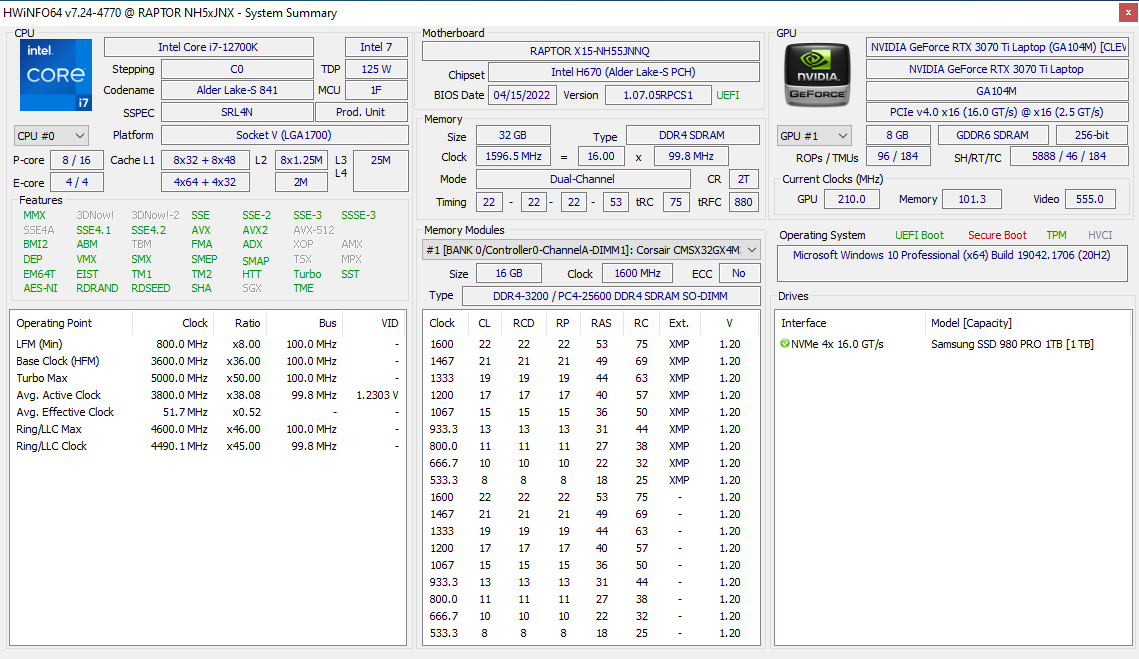1139x659 pixels.
Task: Click the BIOS date 04/15/2022 value
Action: click(522, 95)
